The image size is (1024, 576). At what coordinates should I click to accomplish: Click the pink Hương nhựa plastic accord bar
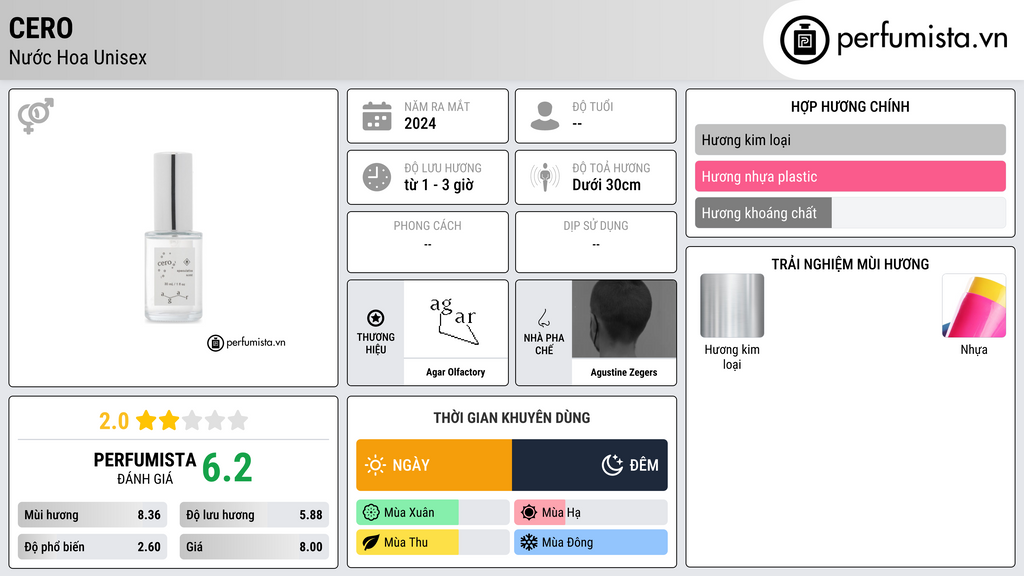[850, 176]
